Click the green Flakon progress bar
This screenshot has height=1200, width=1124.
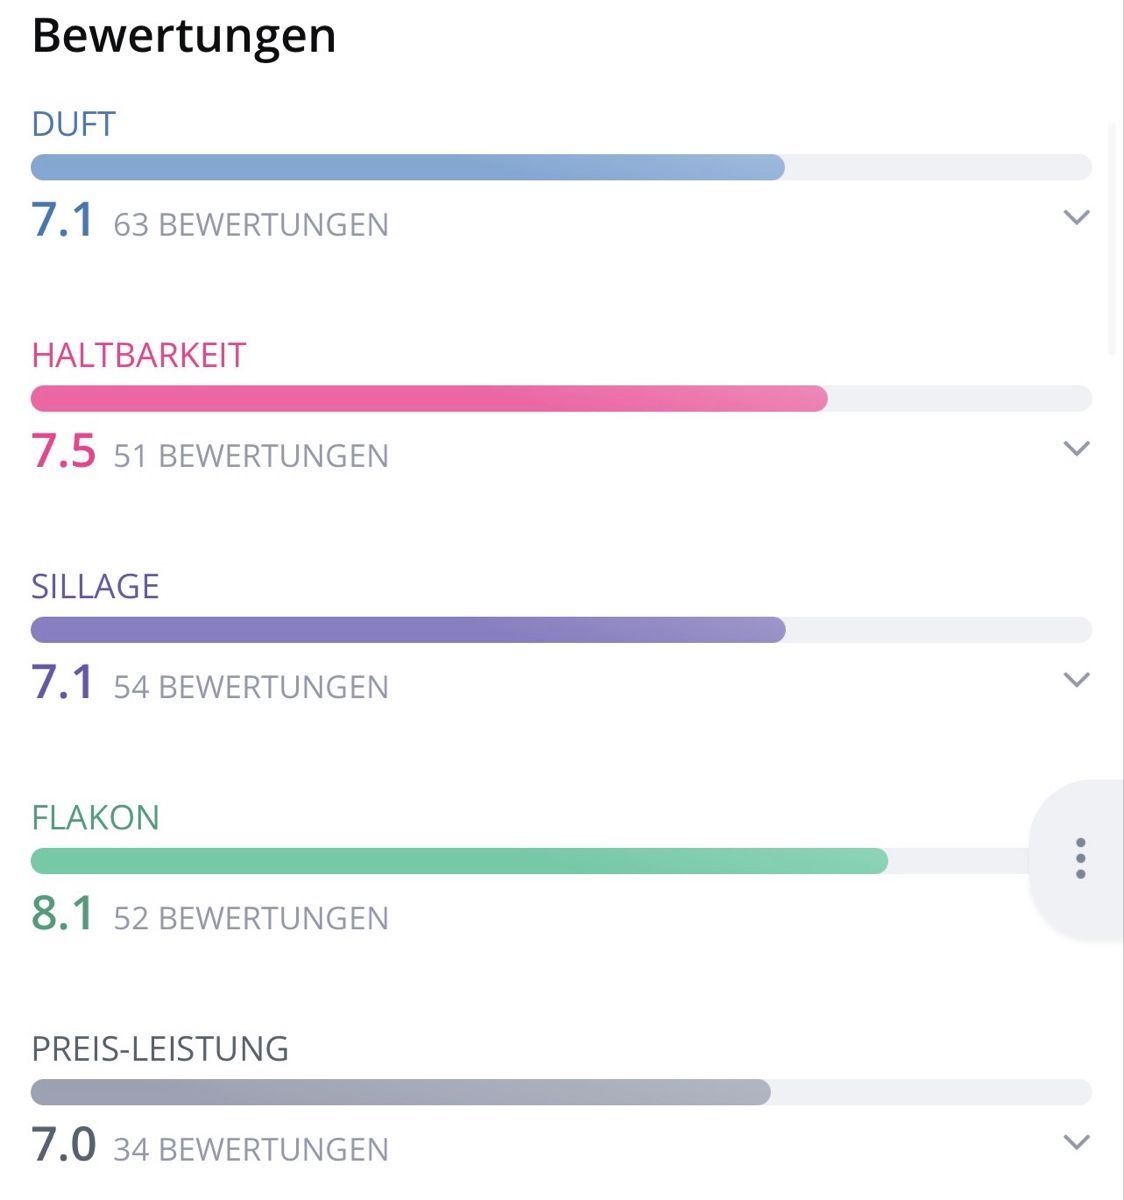530,861
